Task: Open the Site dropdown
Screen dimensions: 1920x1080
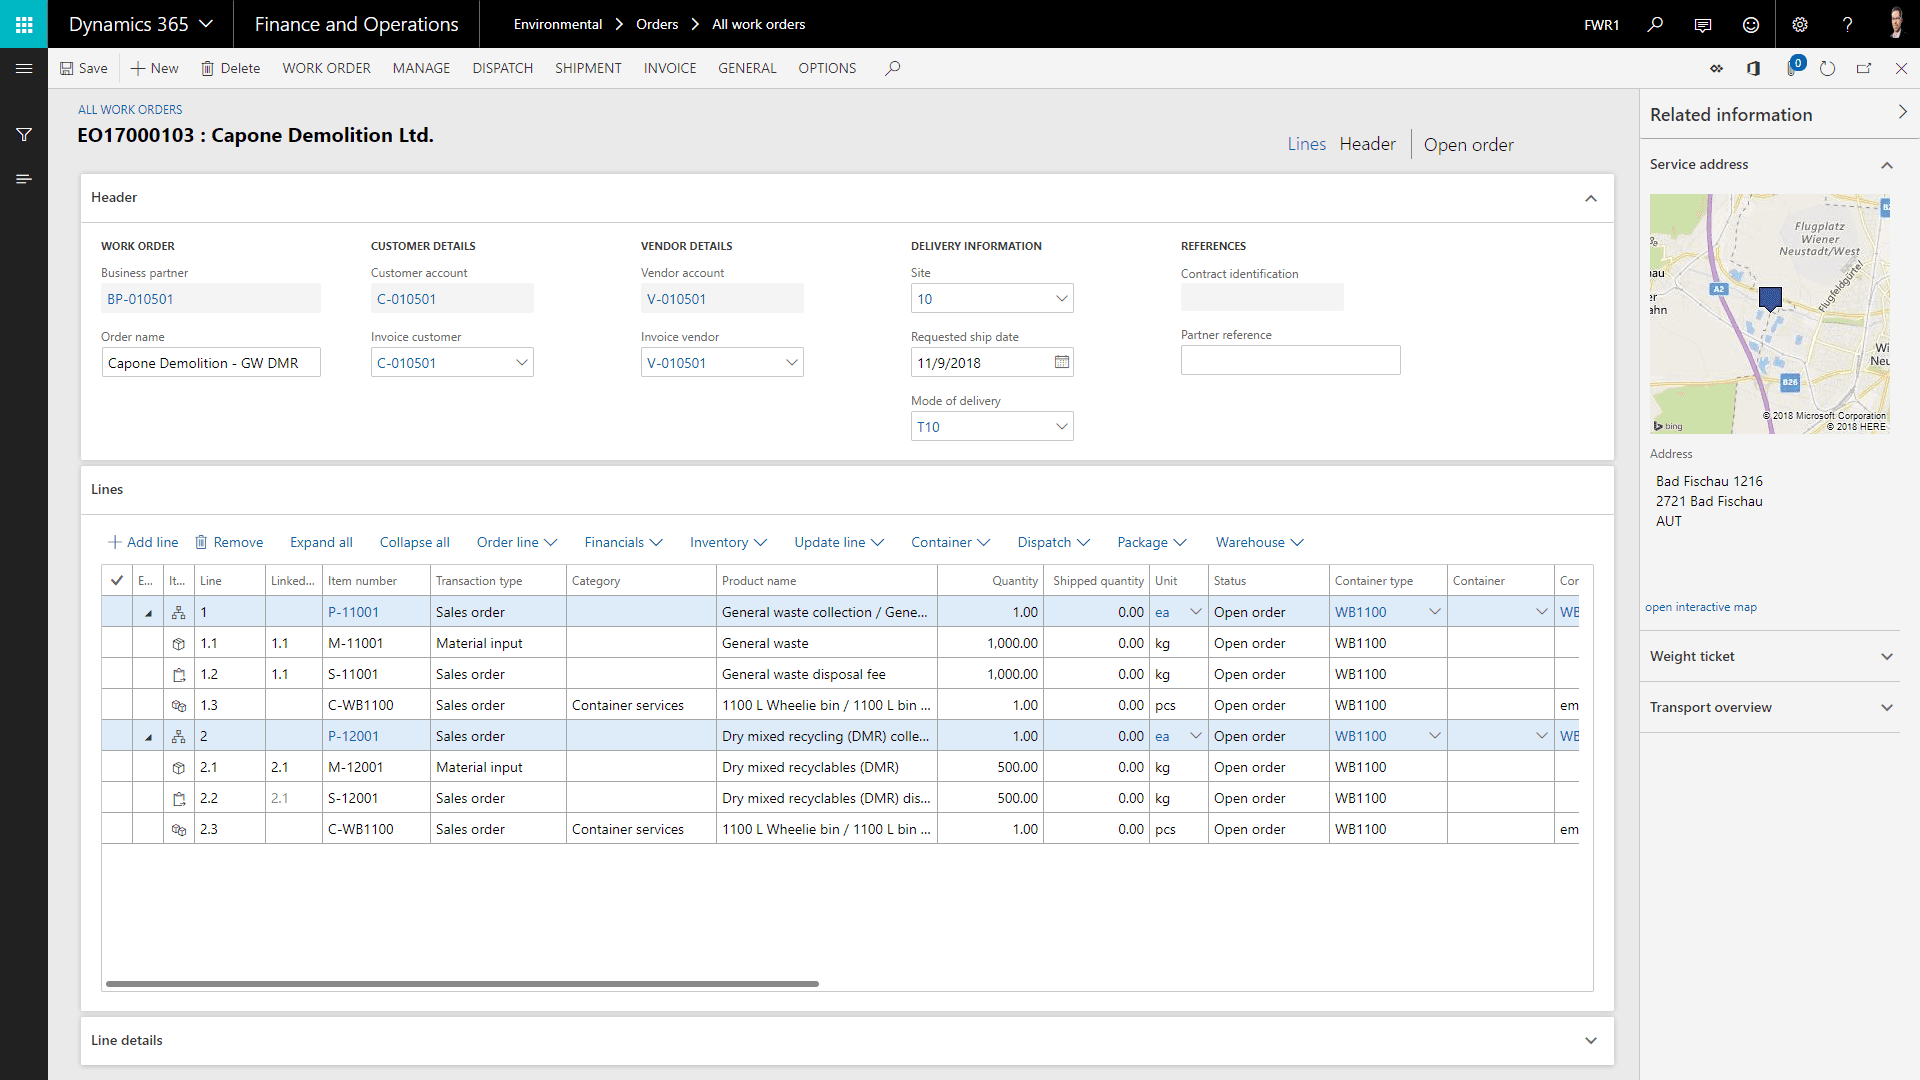Action: [x=1061, y=298]
